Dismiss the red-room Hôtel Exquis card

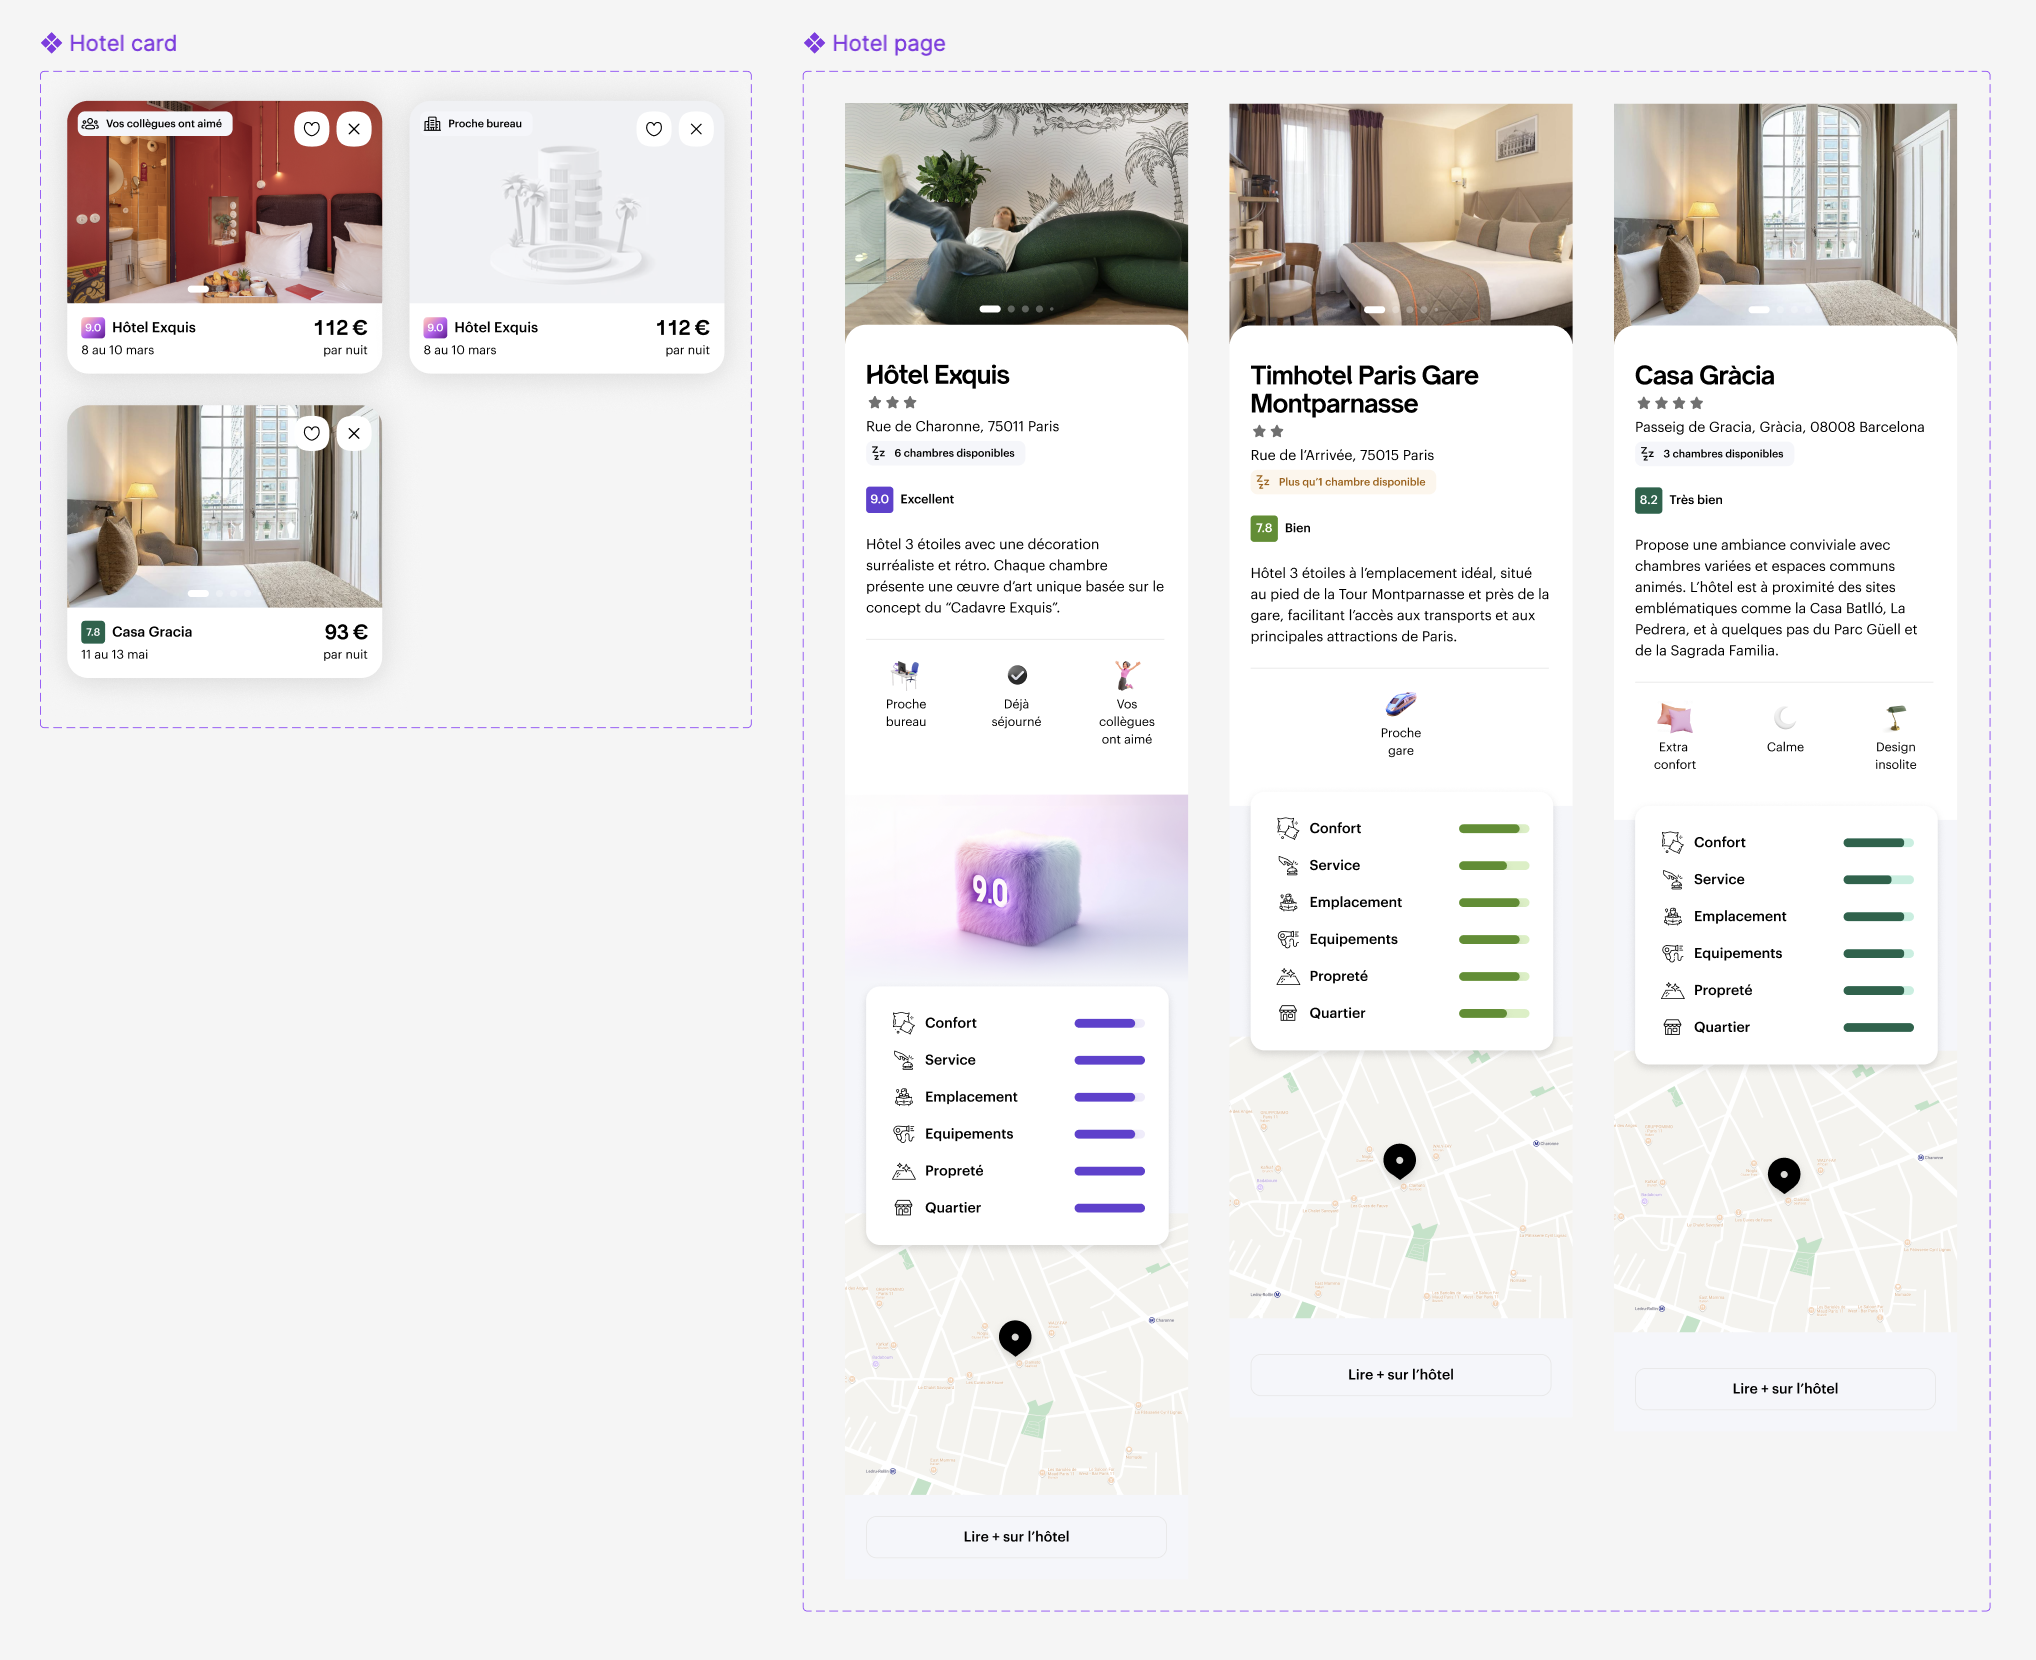point(354,129)
